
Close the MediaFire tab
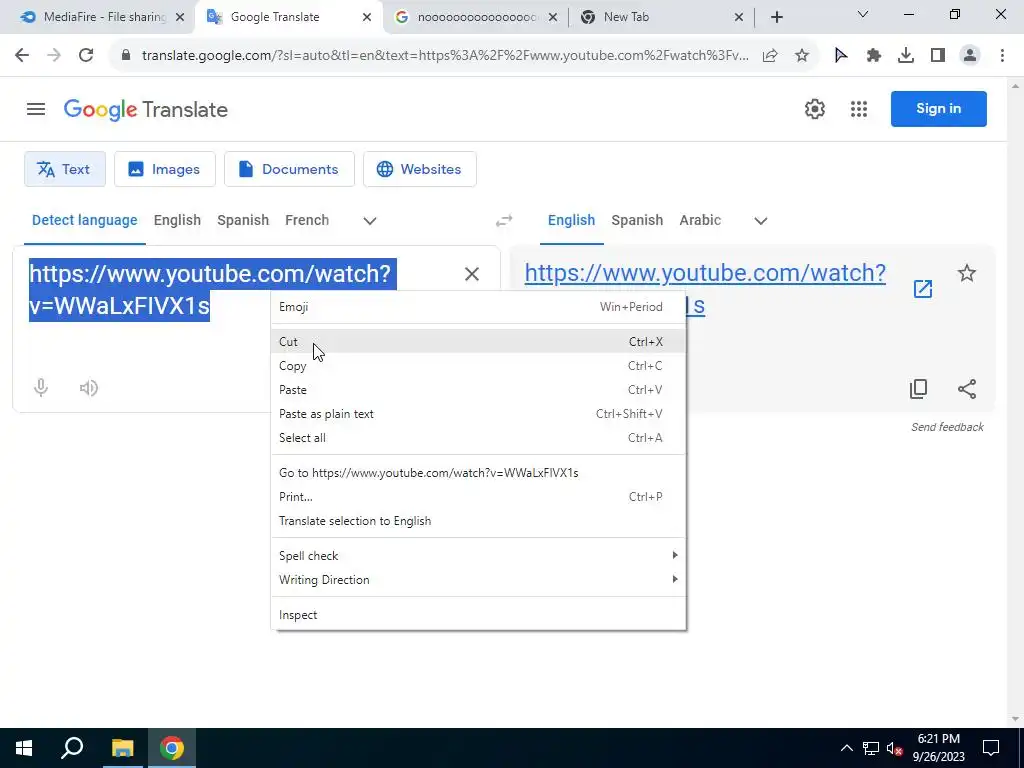pos(180,18)
